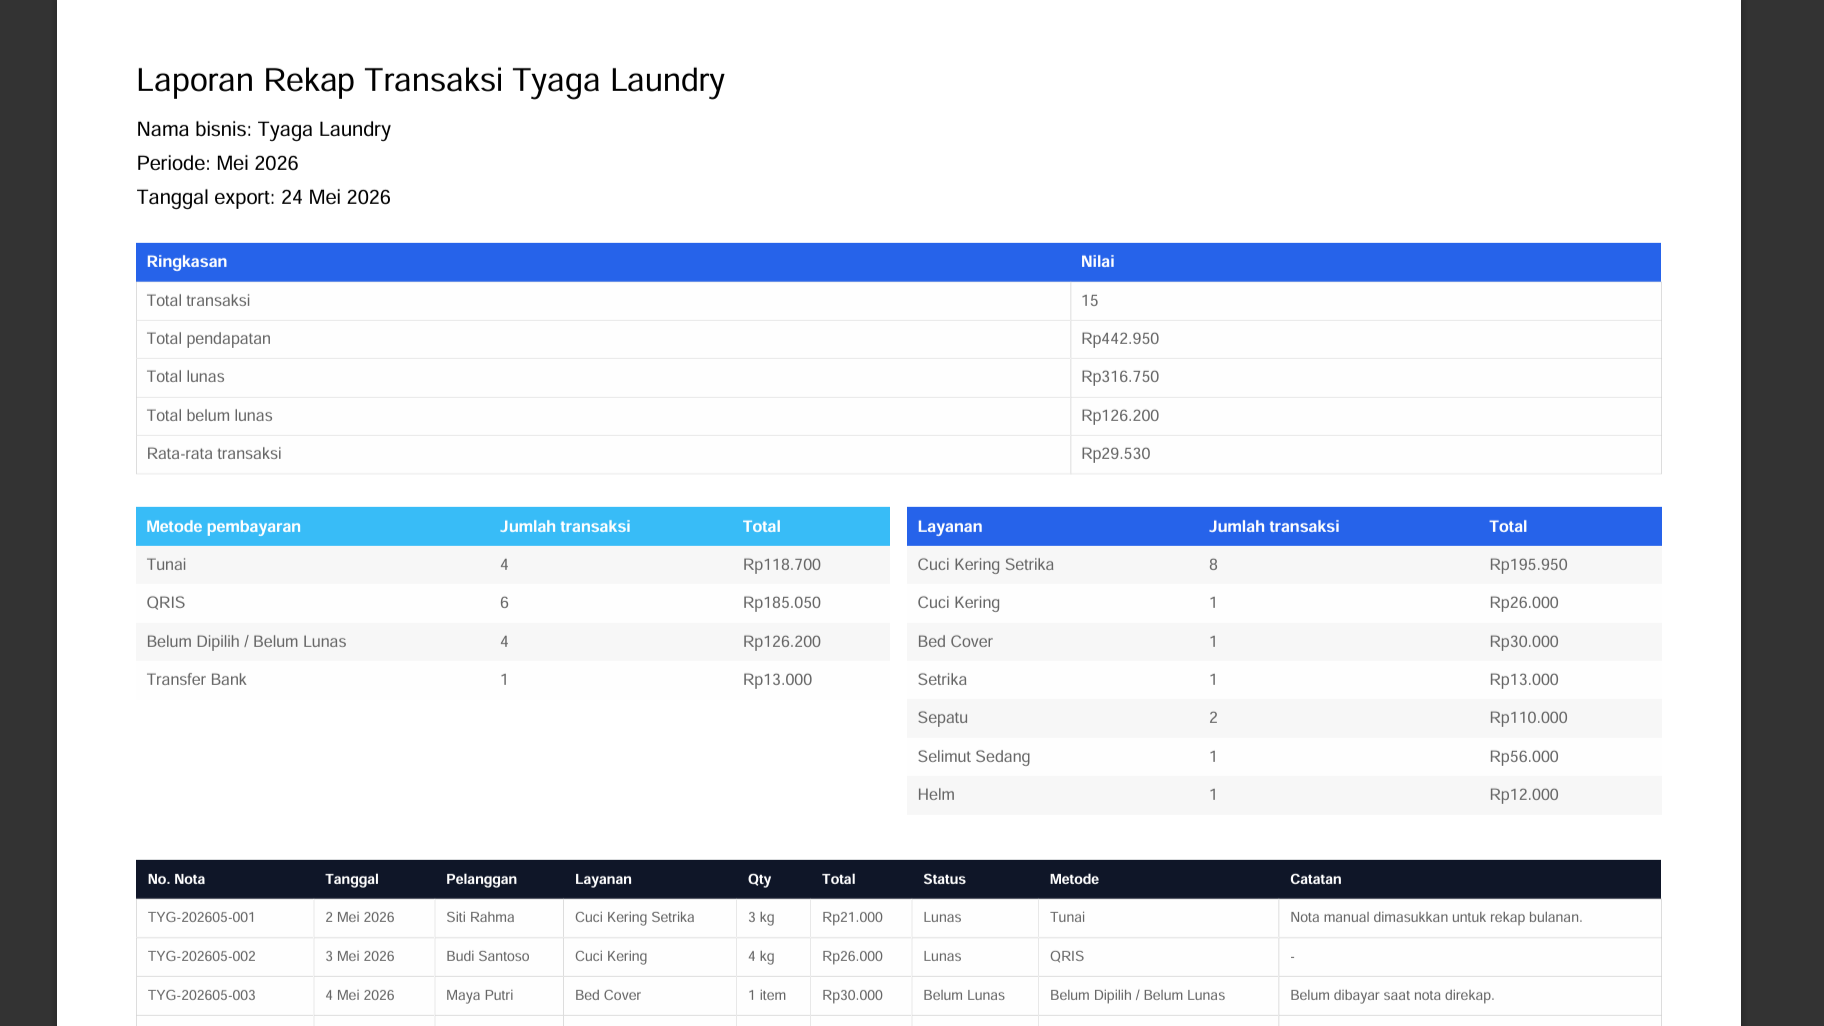Click the Belum Lunas status for Maya Putri

point(963,995)
